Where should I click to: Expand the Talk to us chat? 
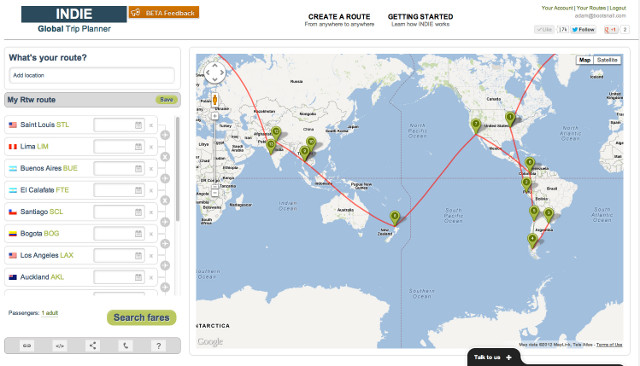click(x=493, y=357)
